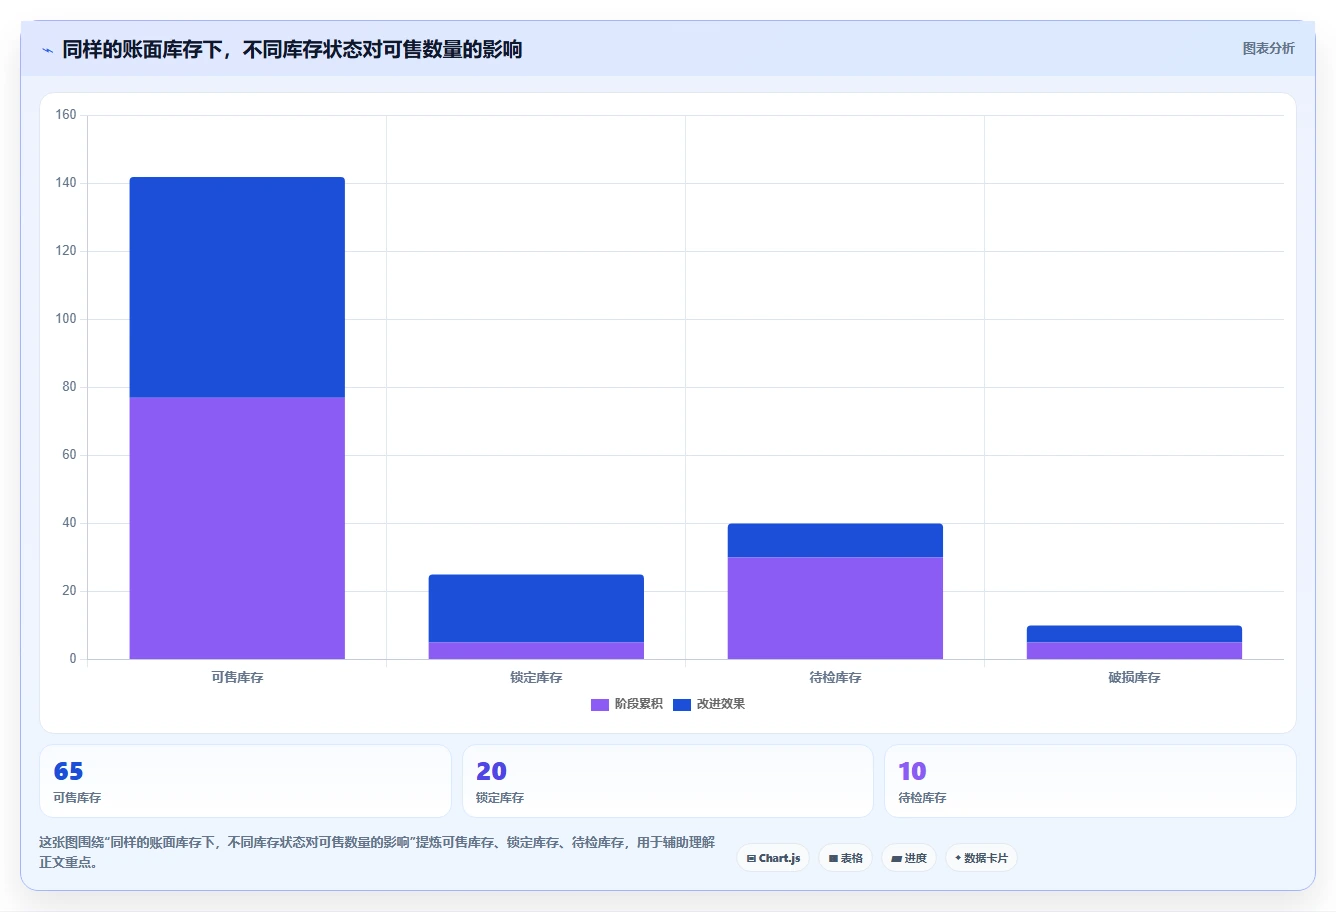Click the 待检库存 x-axis label
Viewport: 1336px width, 912px height.
[x=835, y=678]
